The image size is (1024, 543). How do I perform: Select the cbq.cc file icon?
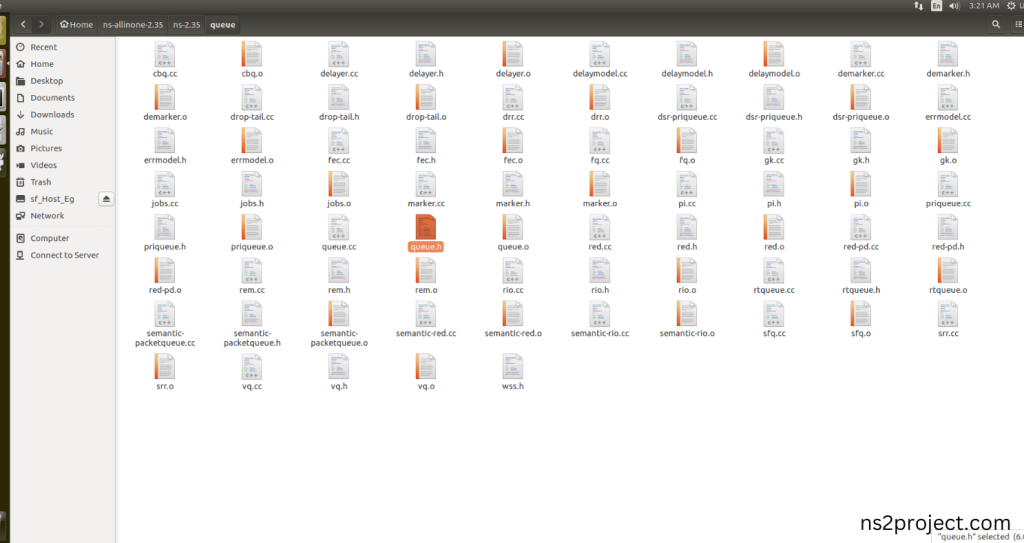[x=165, y=54]
